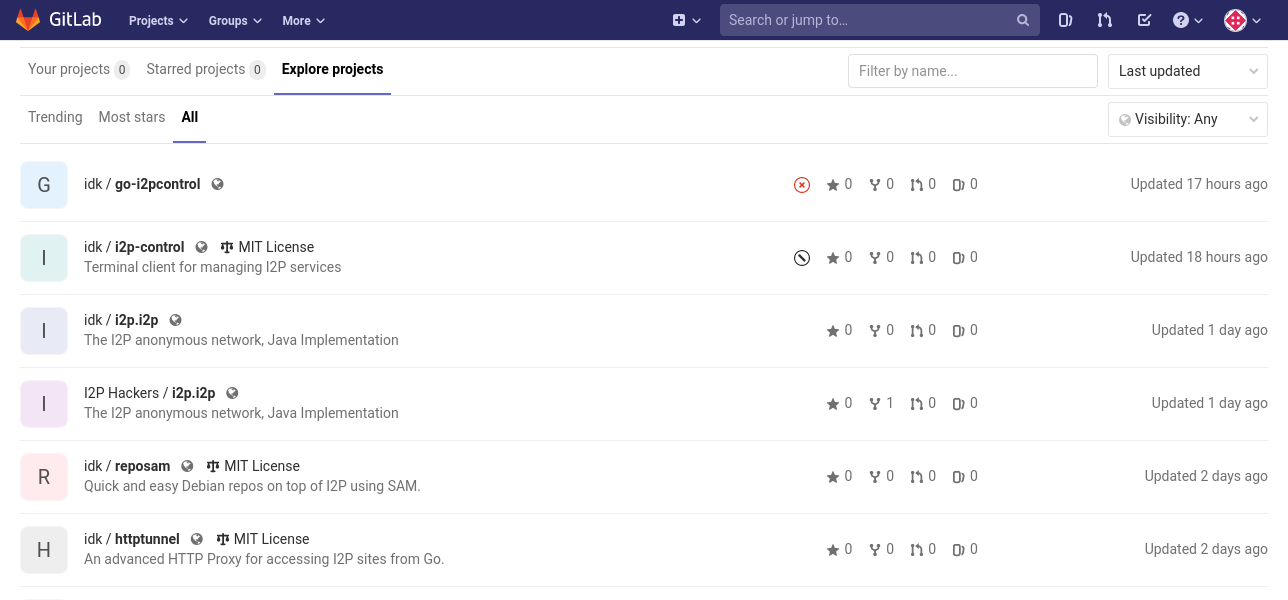
Task: Click the public globe icon beside go-i2pcontrol
Action: coord(218,184)
